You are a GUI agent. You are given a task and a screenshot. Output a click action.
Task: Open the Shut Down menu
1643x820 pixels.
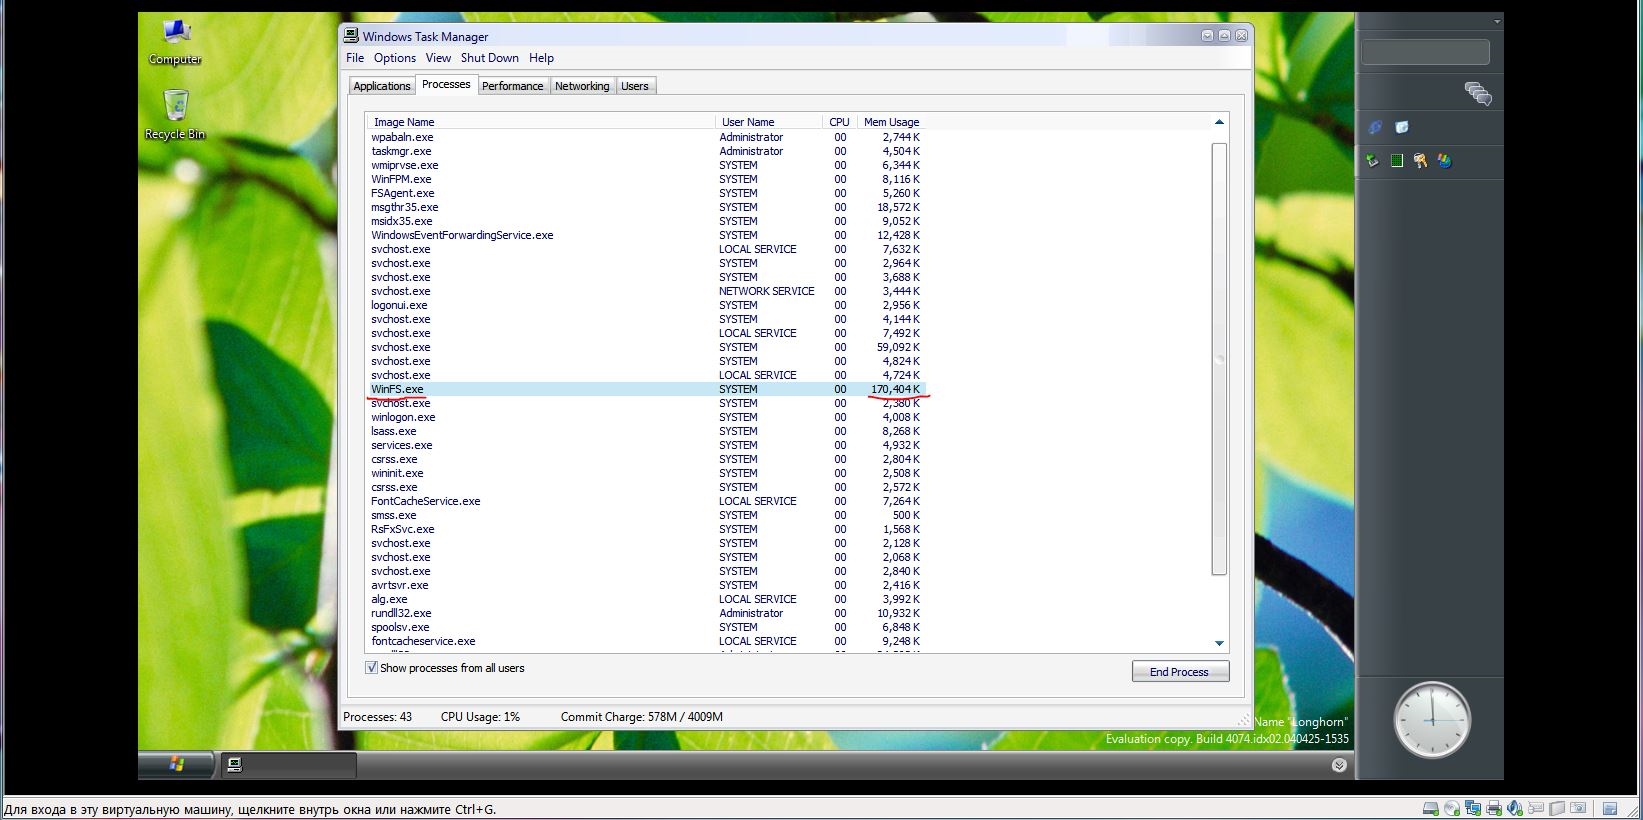point(490,58)
